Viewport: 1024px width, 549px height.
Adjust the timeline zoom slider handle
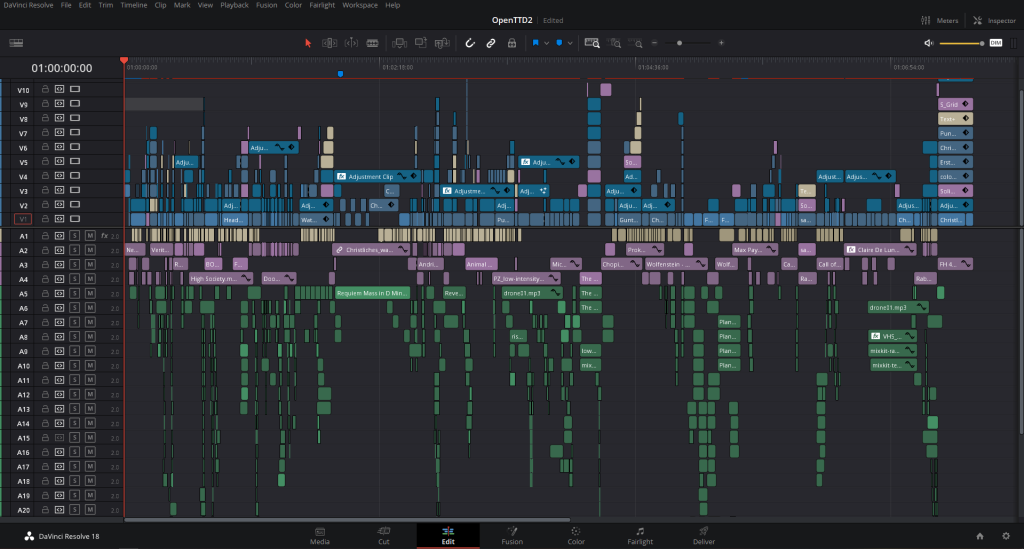click(679, 43)
